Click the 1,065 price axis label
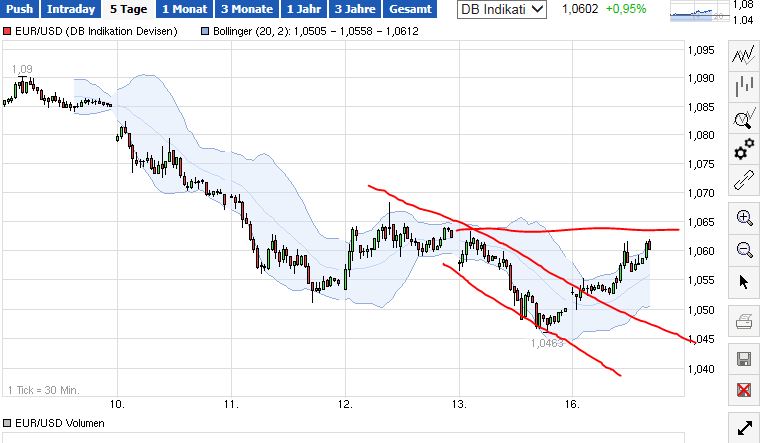Image resolution: width=760 pixels, height=443 pixels. (x=701, y=222)
